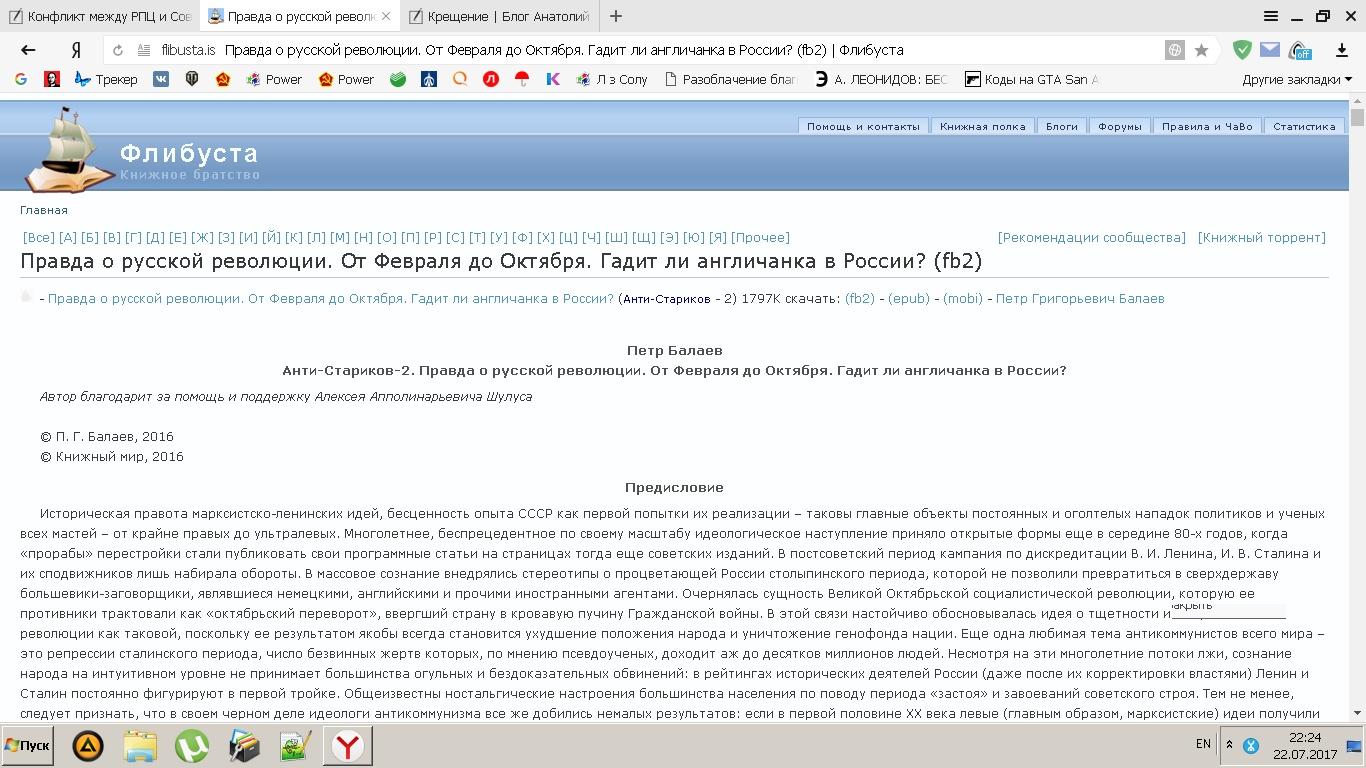Viewport: 1366px width, 768px height.
Task: Open the Коды на GTA San bookmark
Action: pos(1031,79)
